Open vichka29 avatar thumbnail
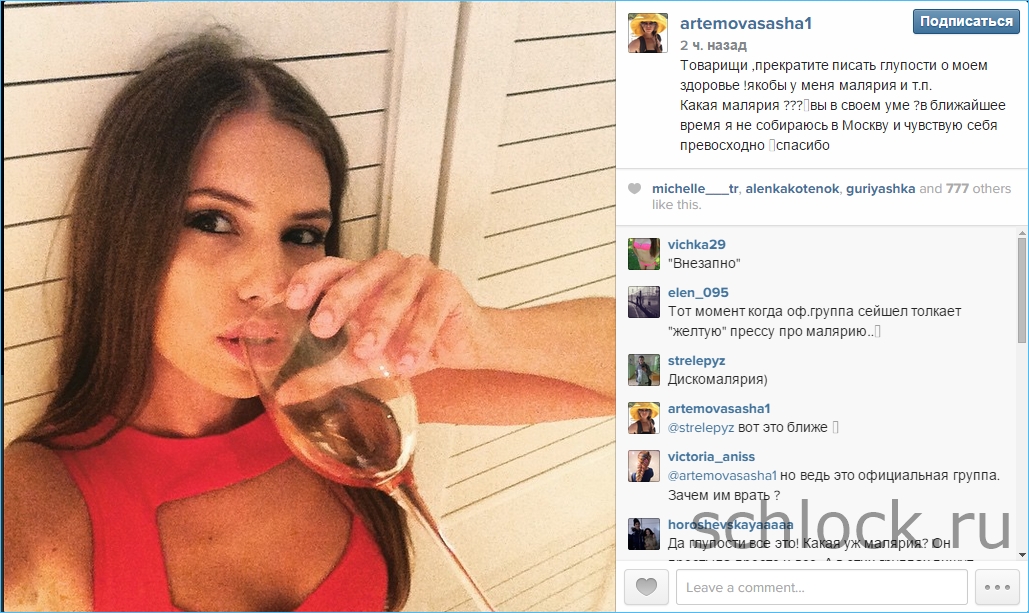 (x=643, y=254)
